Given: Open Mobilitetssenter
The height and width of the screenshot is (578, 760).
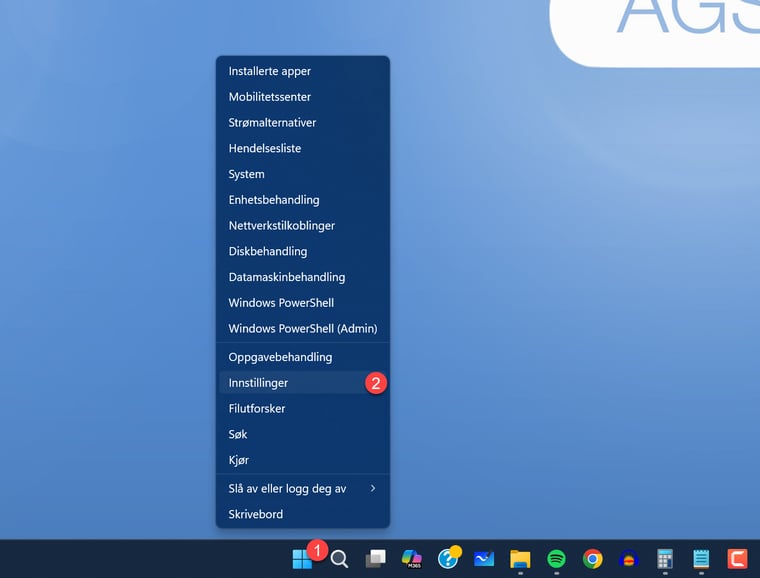Looking at the screenshot, I should tap(302, 97).
